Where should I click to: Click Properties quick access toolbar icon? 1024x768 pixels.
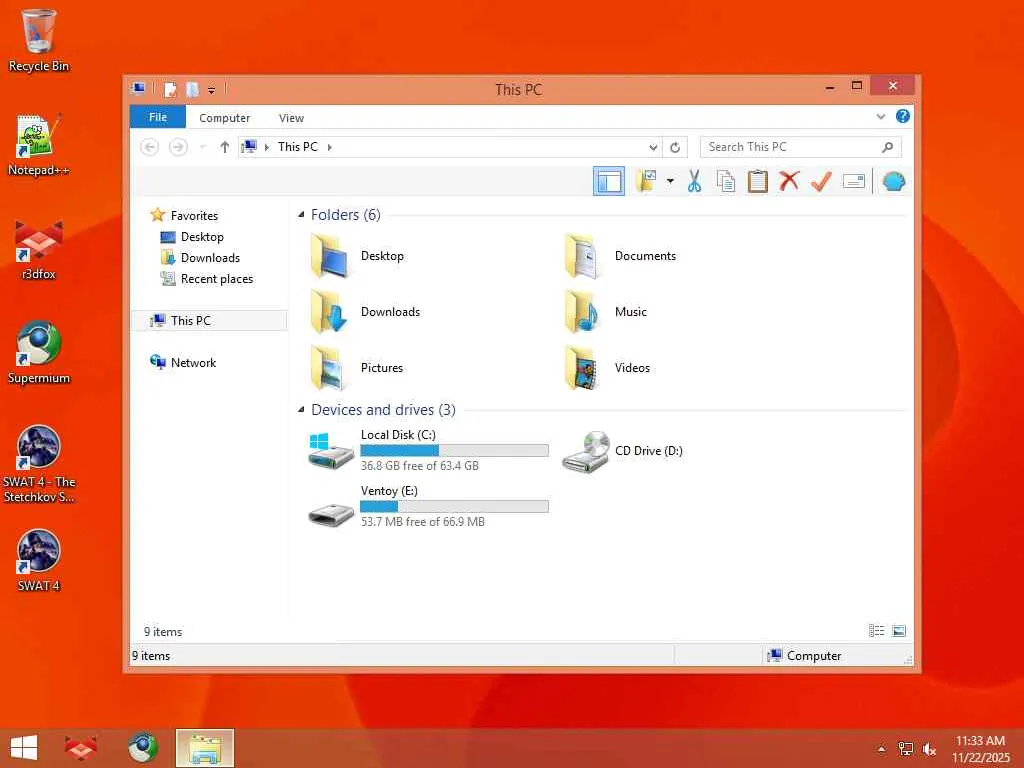pyautogui.click(x=170, y=89)
